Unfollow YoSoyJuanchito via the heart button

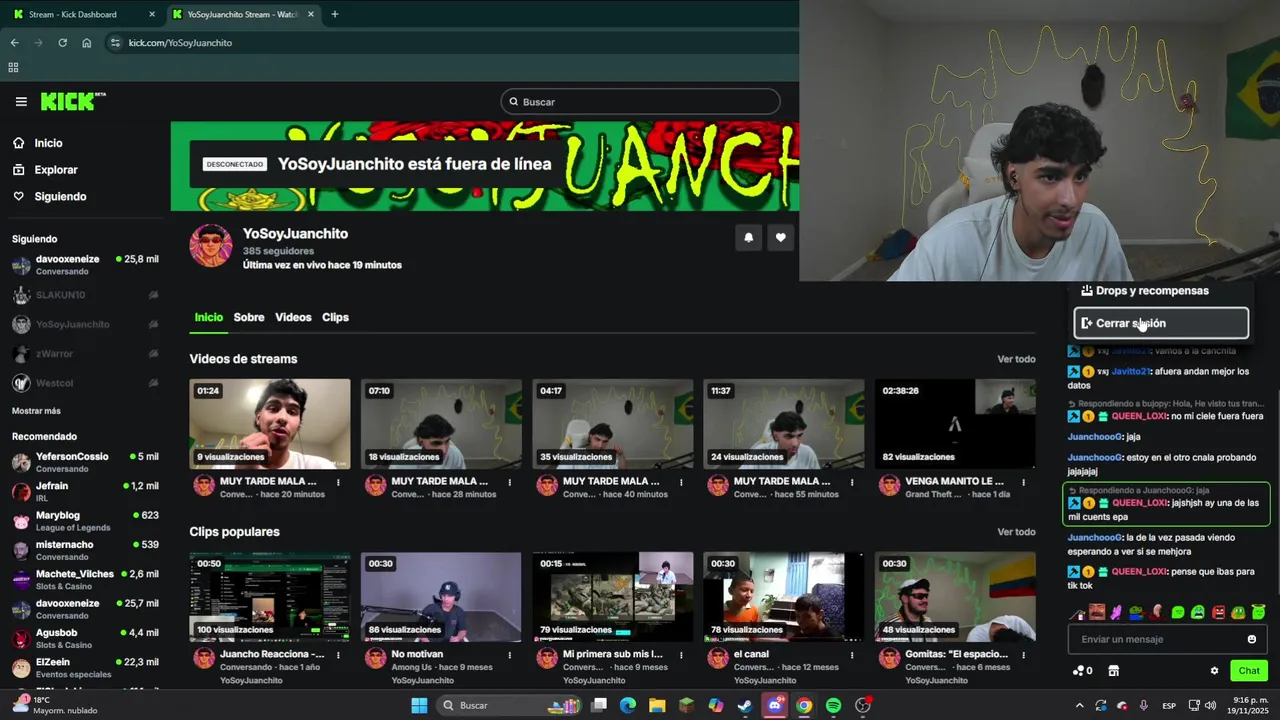pos(780,238)
